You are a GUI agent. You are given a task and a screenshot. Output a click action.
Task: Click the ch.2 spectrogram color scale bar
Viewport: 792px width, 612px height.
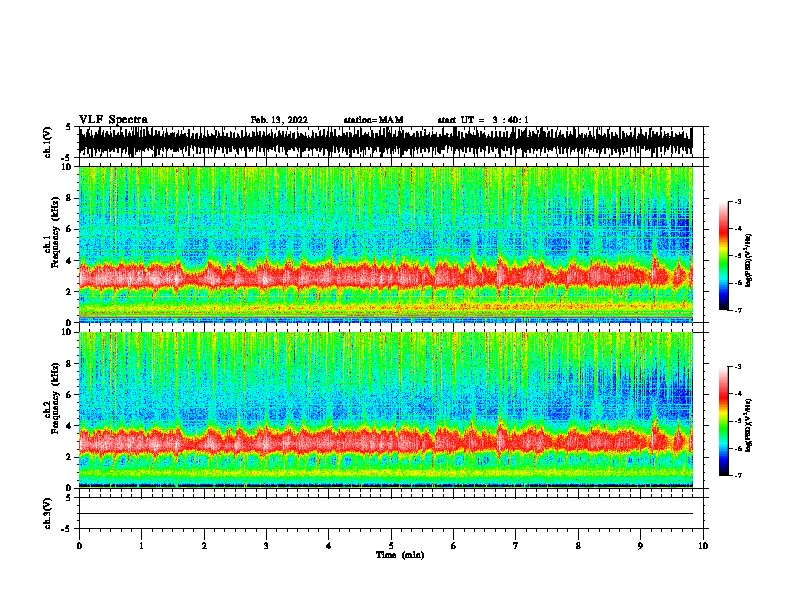point(723,421)
